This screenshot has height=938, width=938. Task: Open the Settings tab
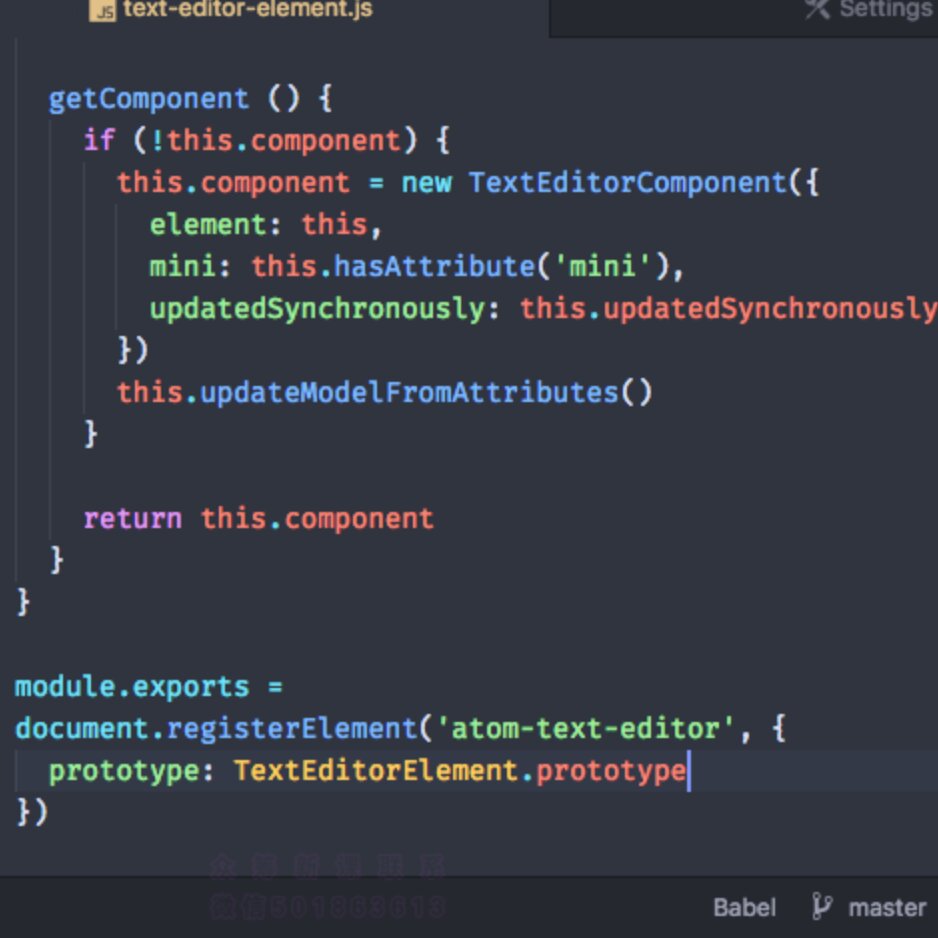point(884,10)
